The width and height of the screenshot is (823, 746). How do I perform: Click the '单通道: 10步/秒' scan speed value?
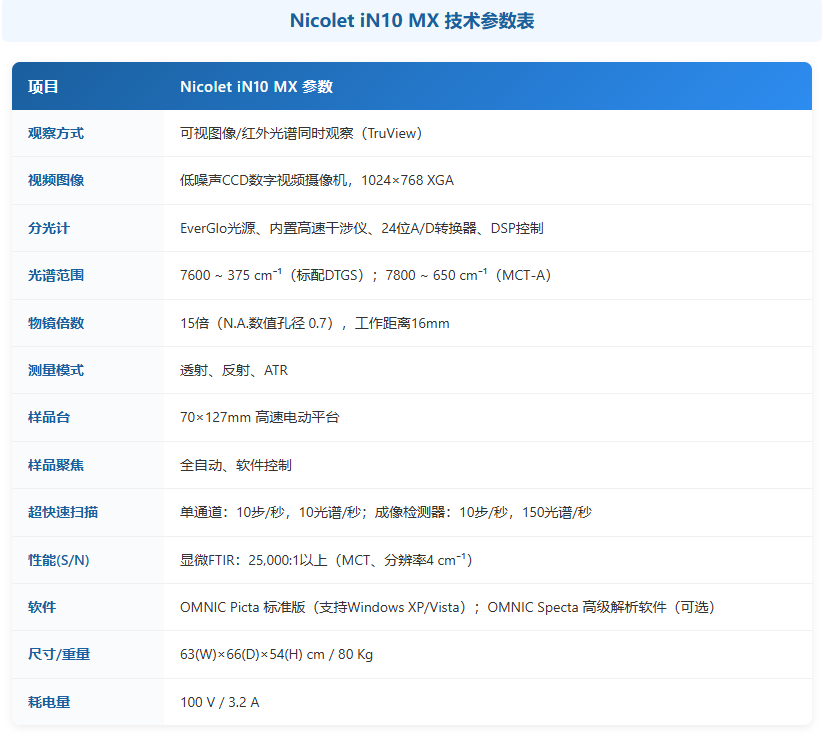click(386, 512)
